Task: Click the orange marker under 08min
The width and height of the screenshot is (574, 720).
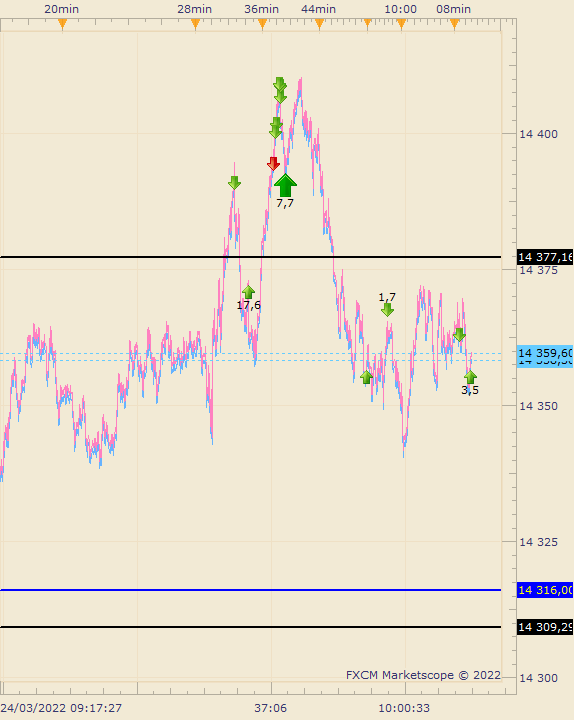Action: coord(455,25)
